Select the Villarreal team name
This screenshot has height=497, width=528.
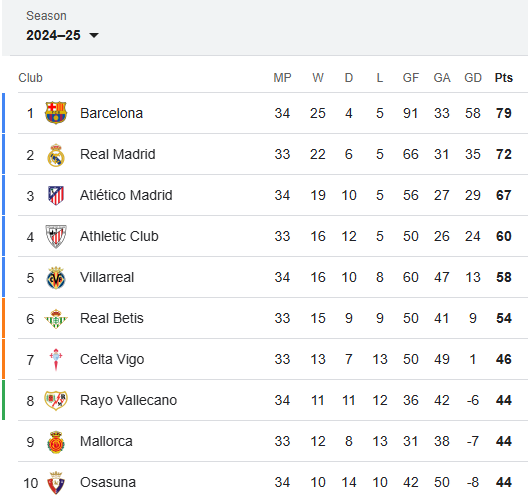(x=107, y=277)
